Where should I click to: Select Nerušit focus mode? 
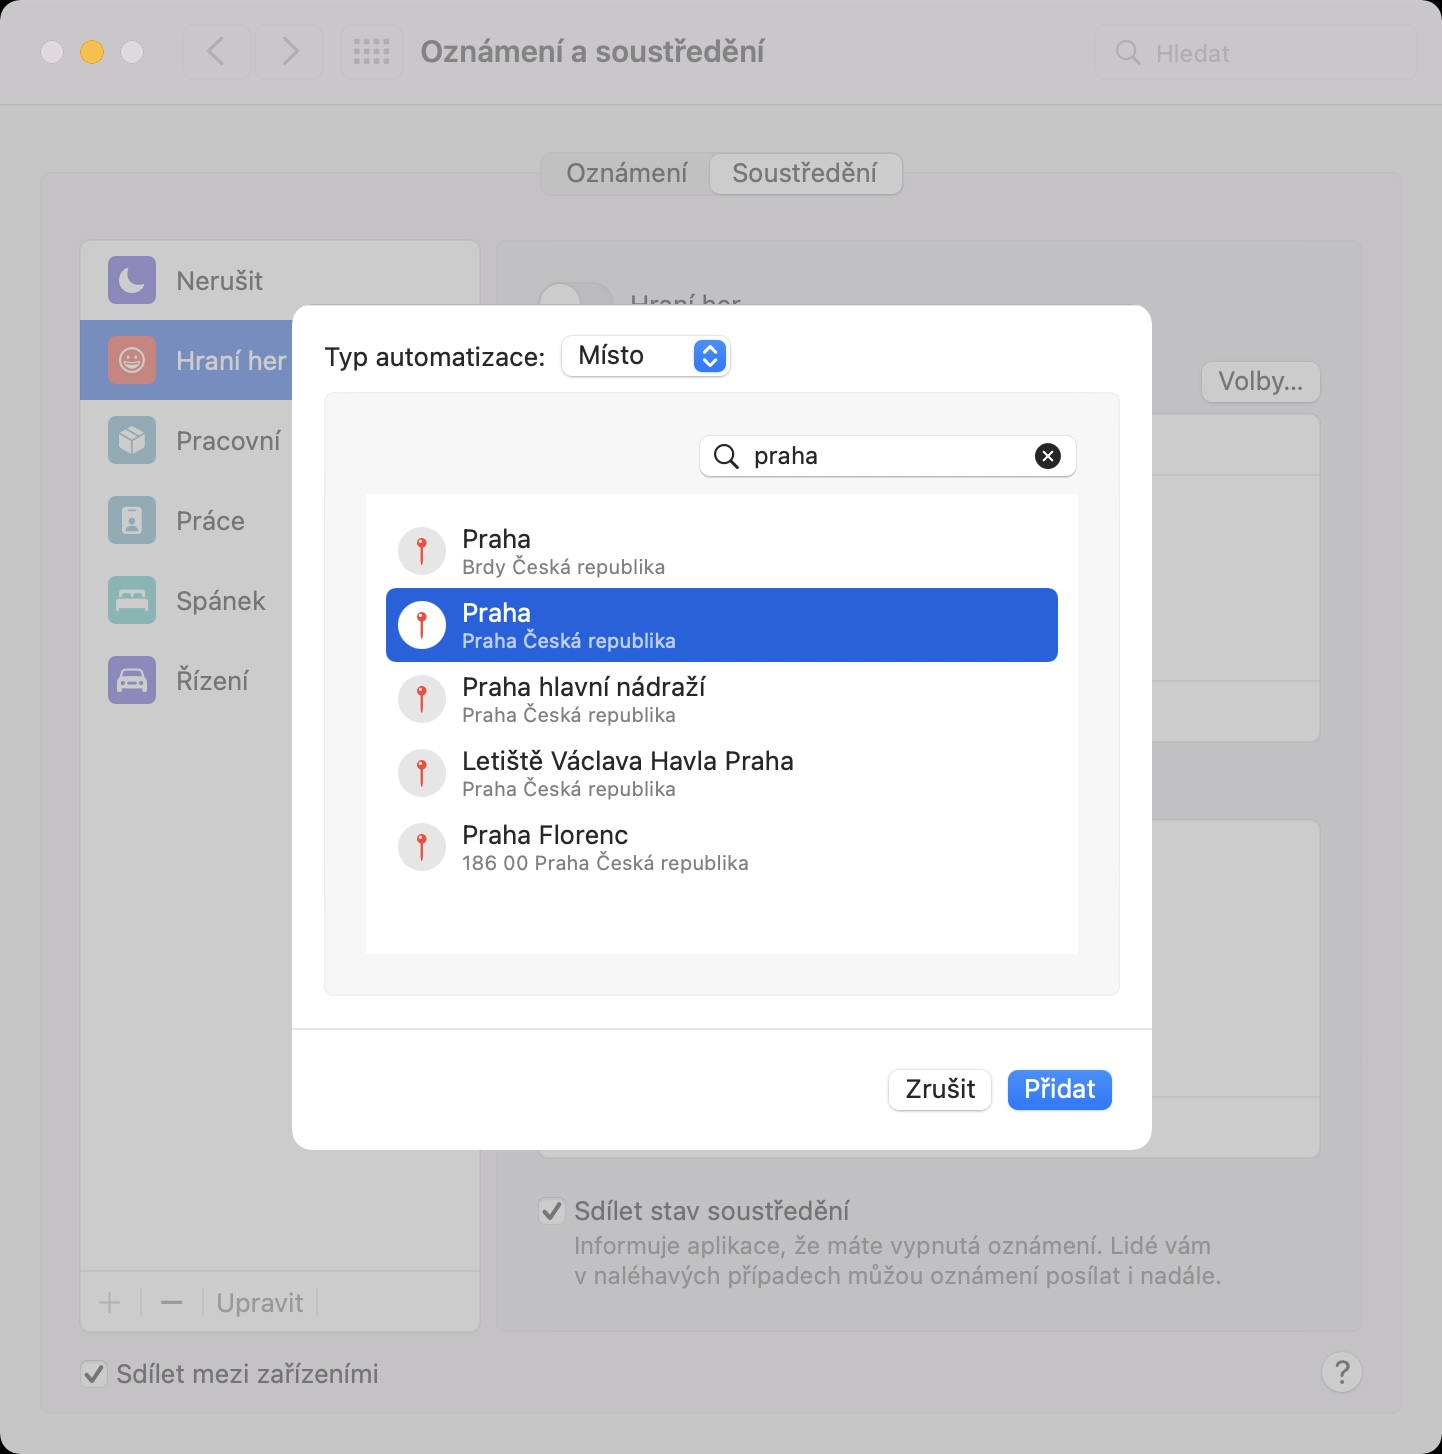pyautogui.click(x=280, y=280)
